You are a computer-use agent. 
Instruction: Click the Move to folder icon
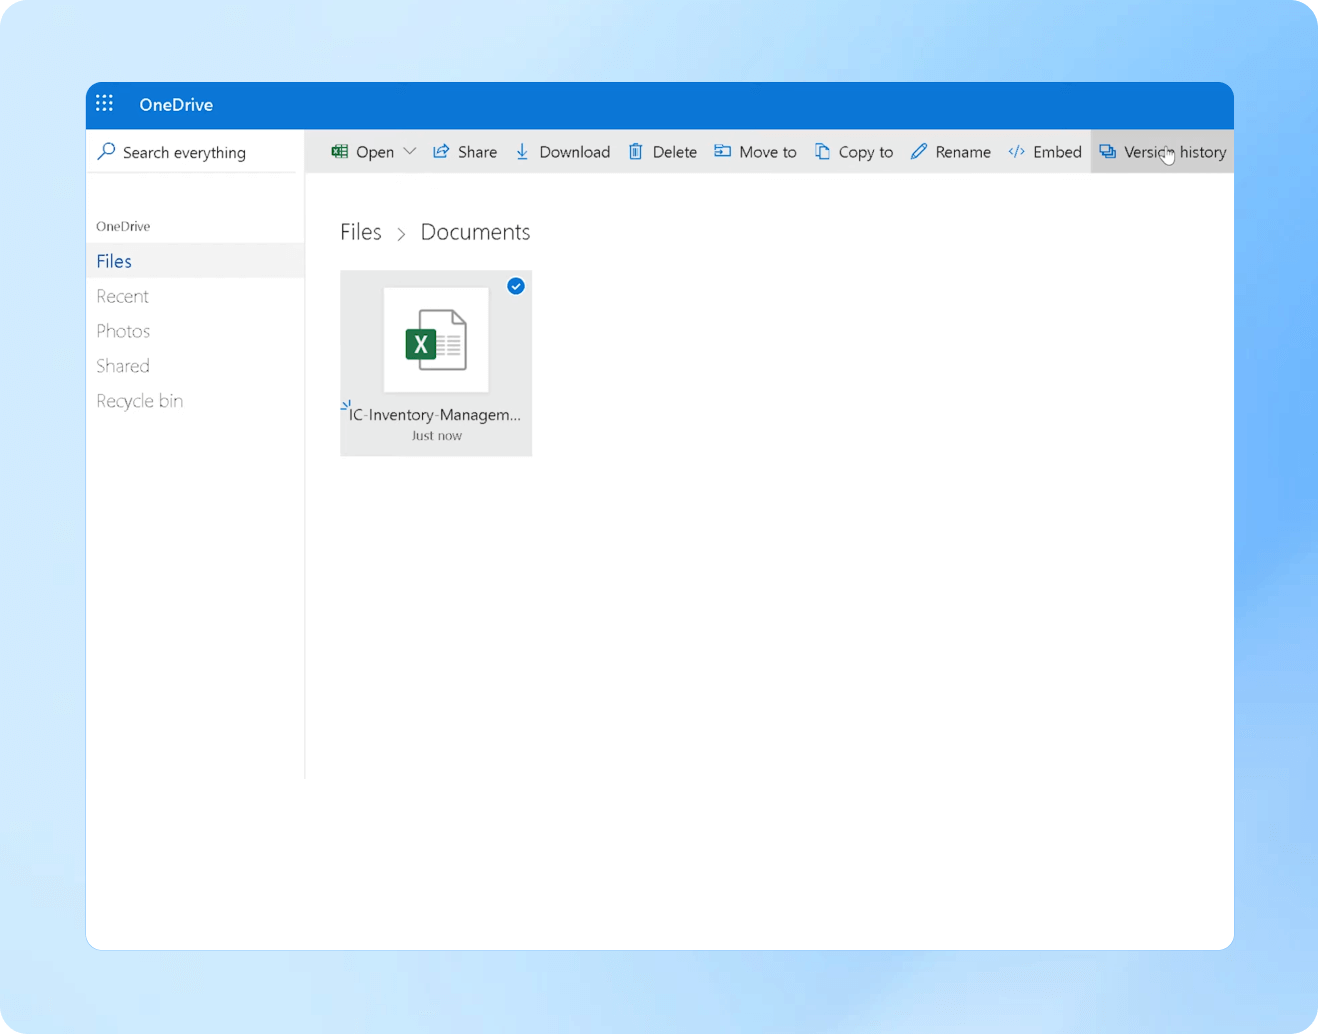(723, 151)
